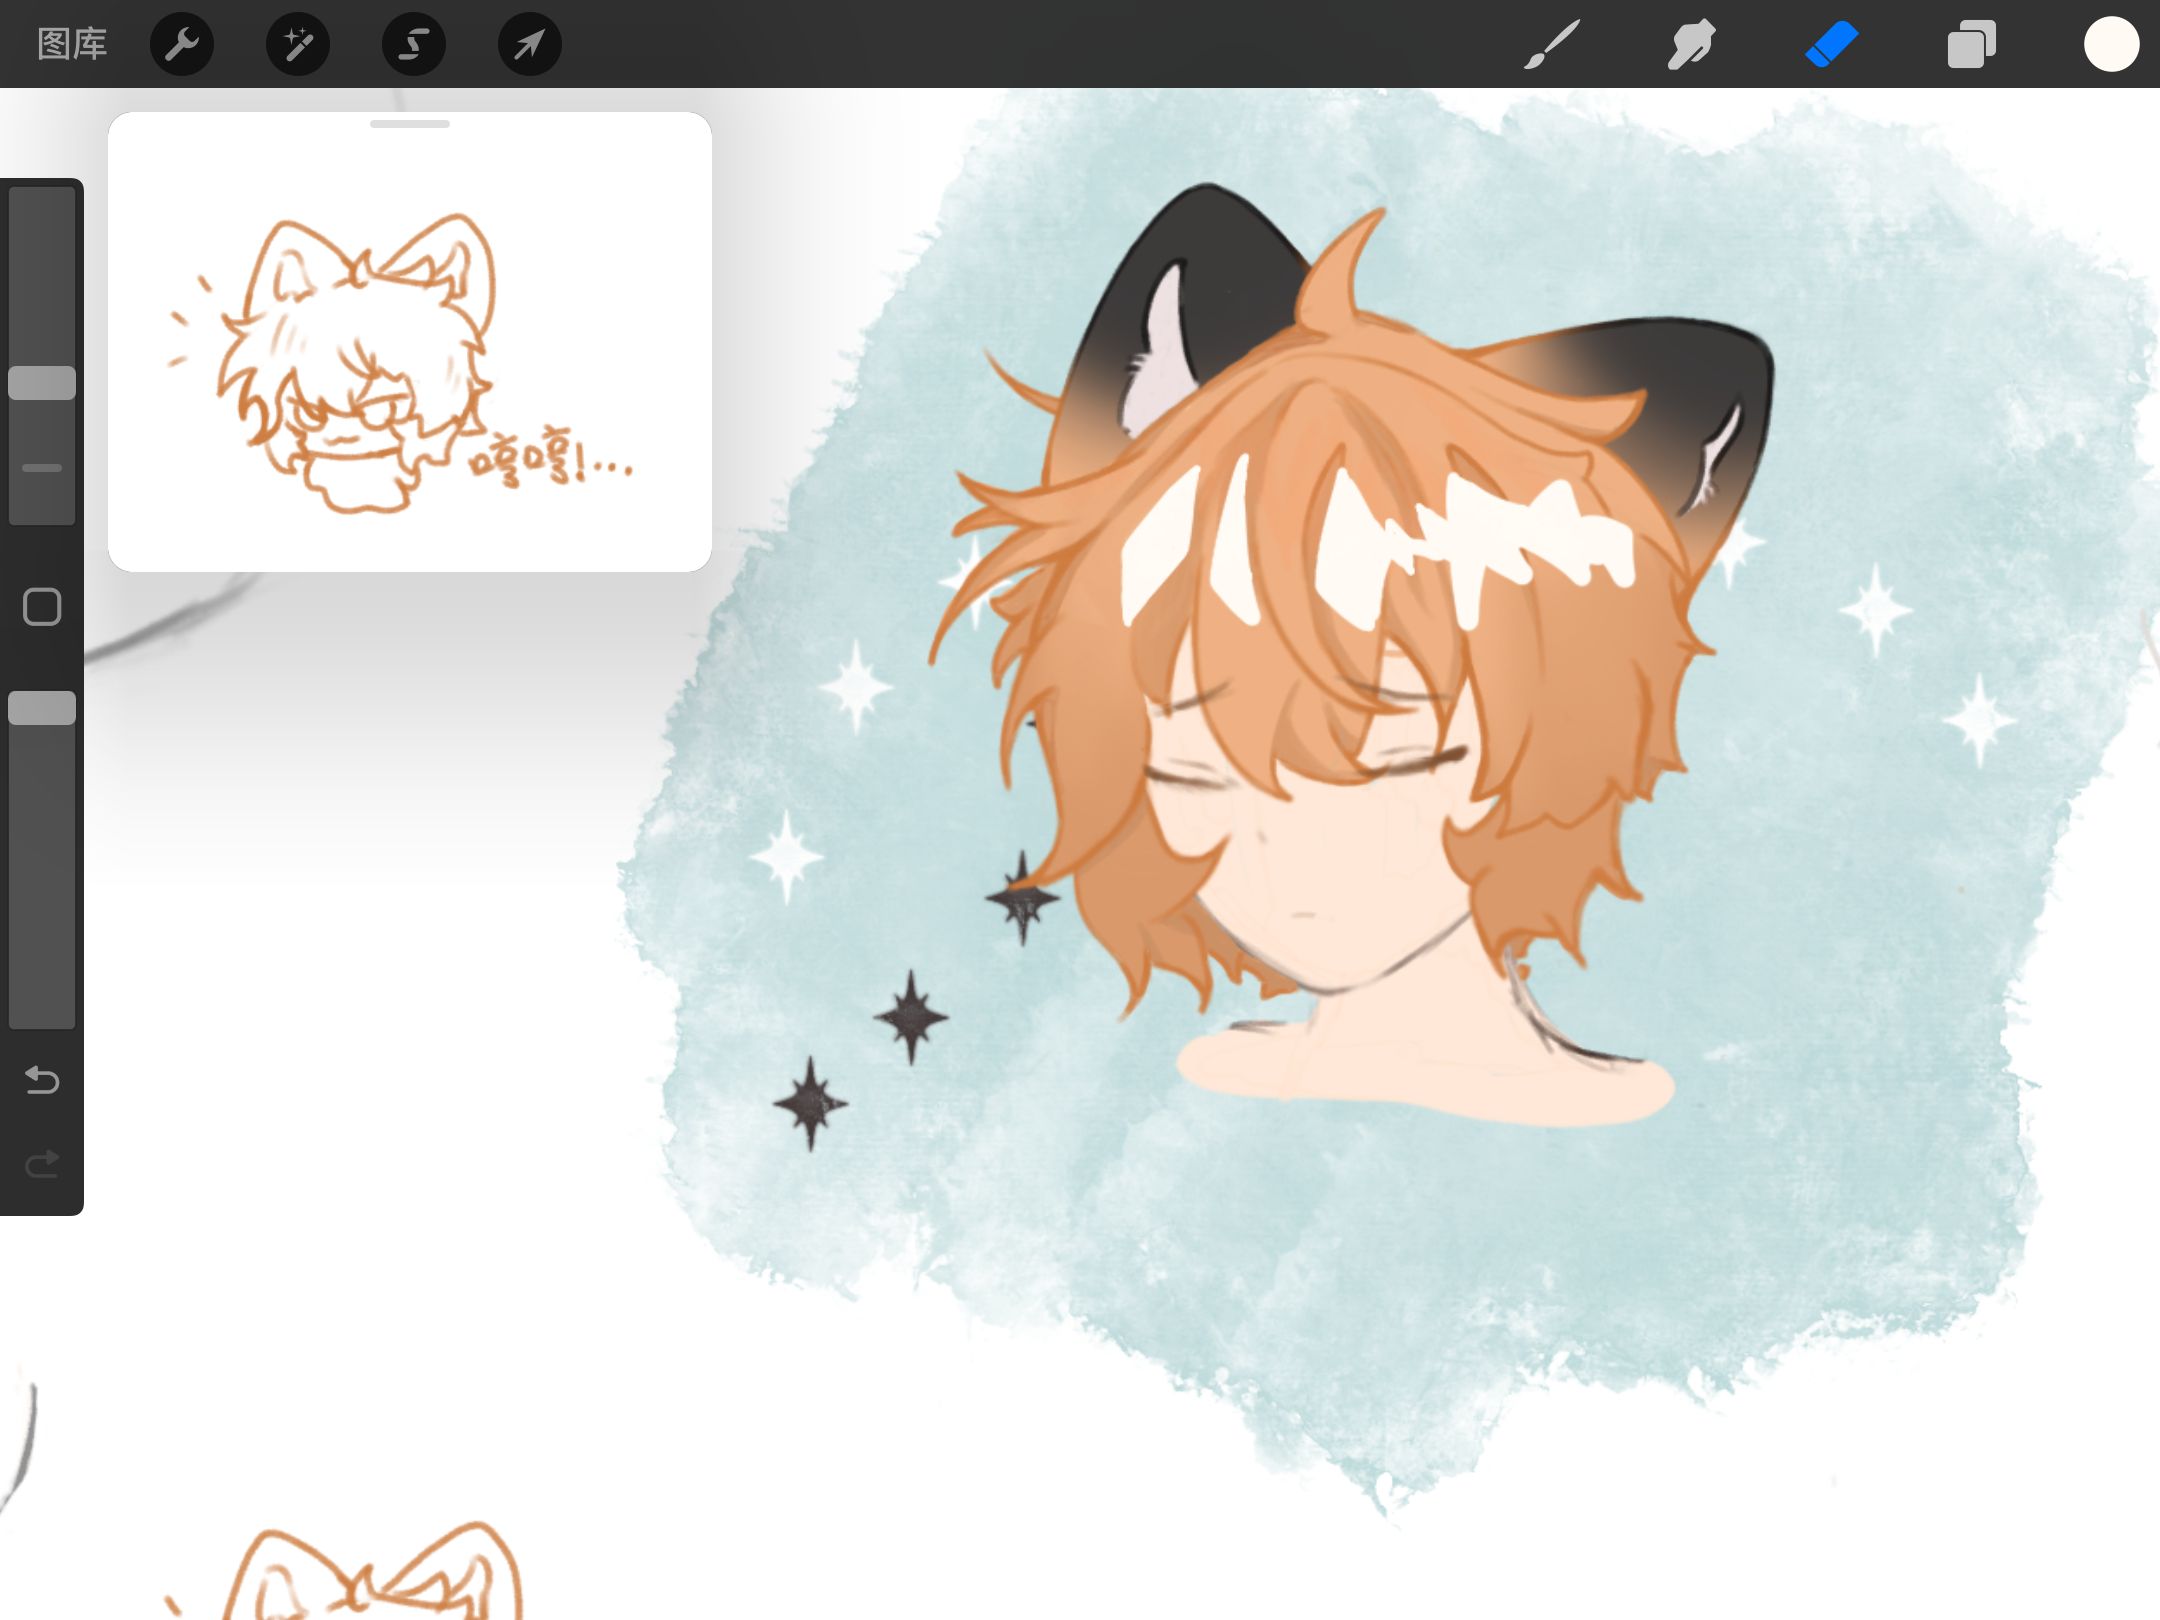Select the Smudge tool
Image resolution: width=2160 pixels, height=1620 pixels.
(1691, 44)
